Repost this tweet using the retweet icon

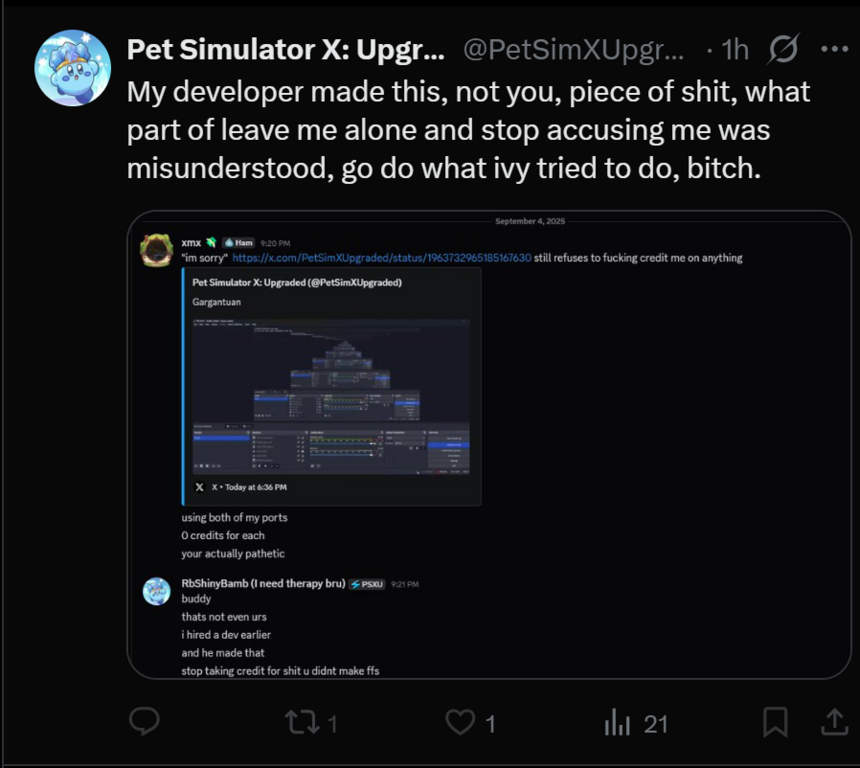coord(298,723)
